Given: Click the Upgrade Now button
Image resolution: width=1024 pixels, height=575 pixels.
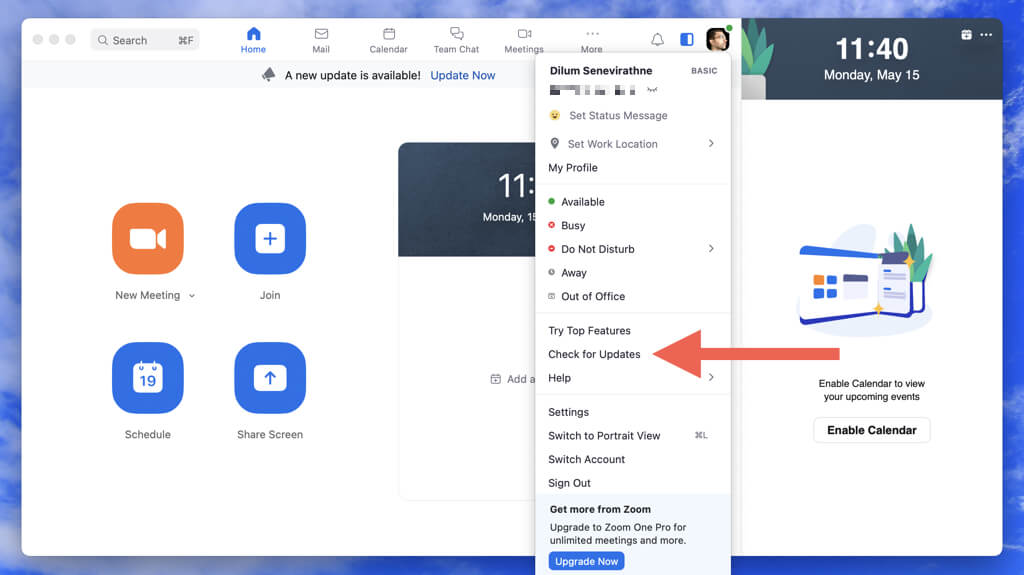Looking at the screenshot, I should click(x=586, y=561).
